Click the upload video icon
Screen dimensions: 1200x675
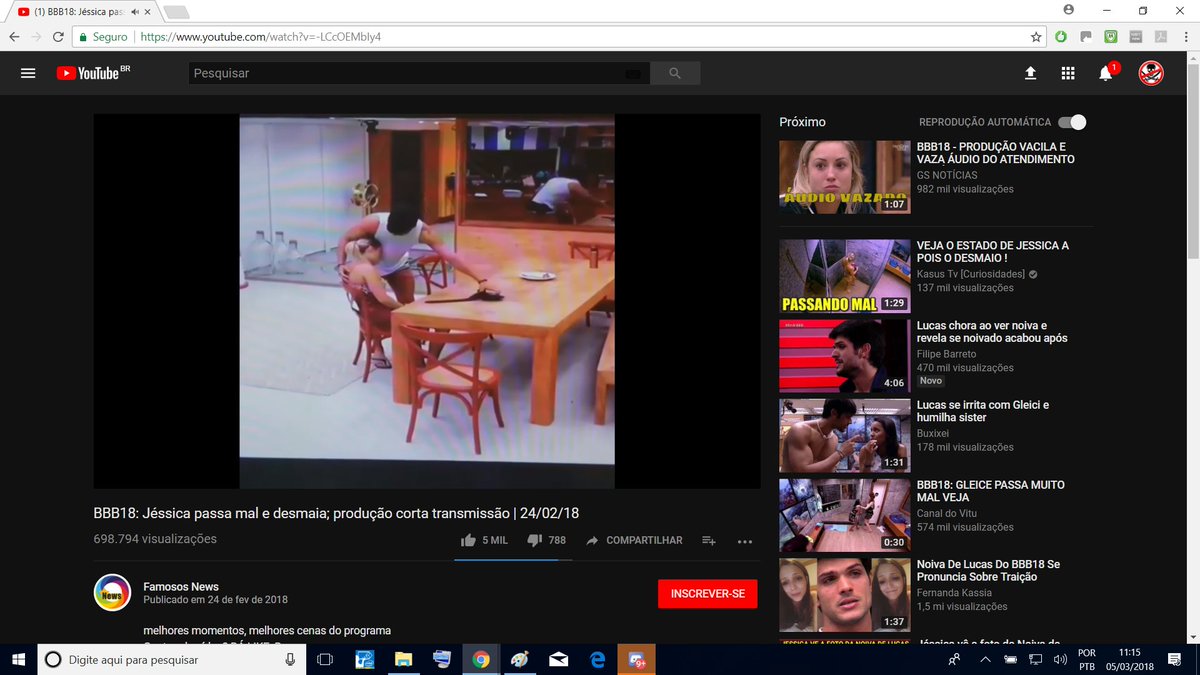1030,73
